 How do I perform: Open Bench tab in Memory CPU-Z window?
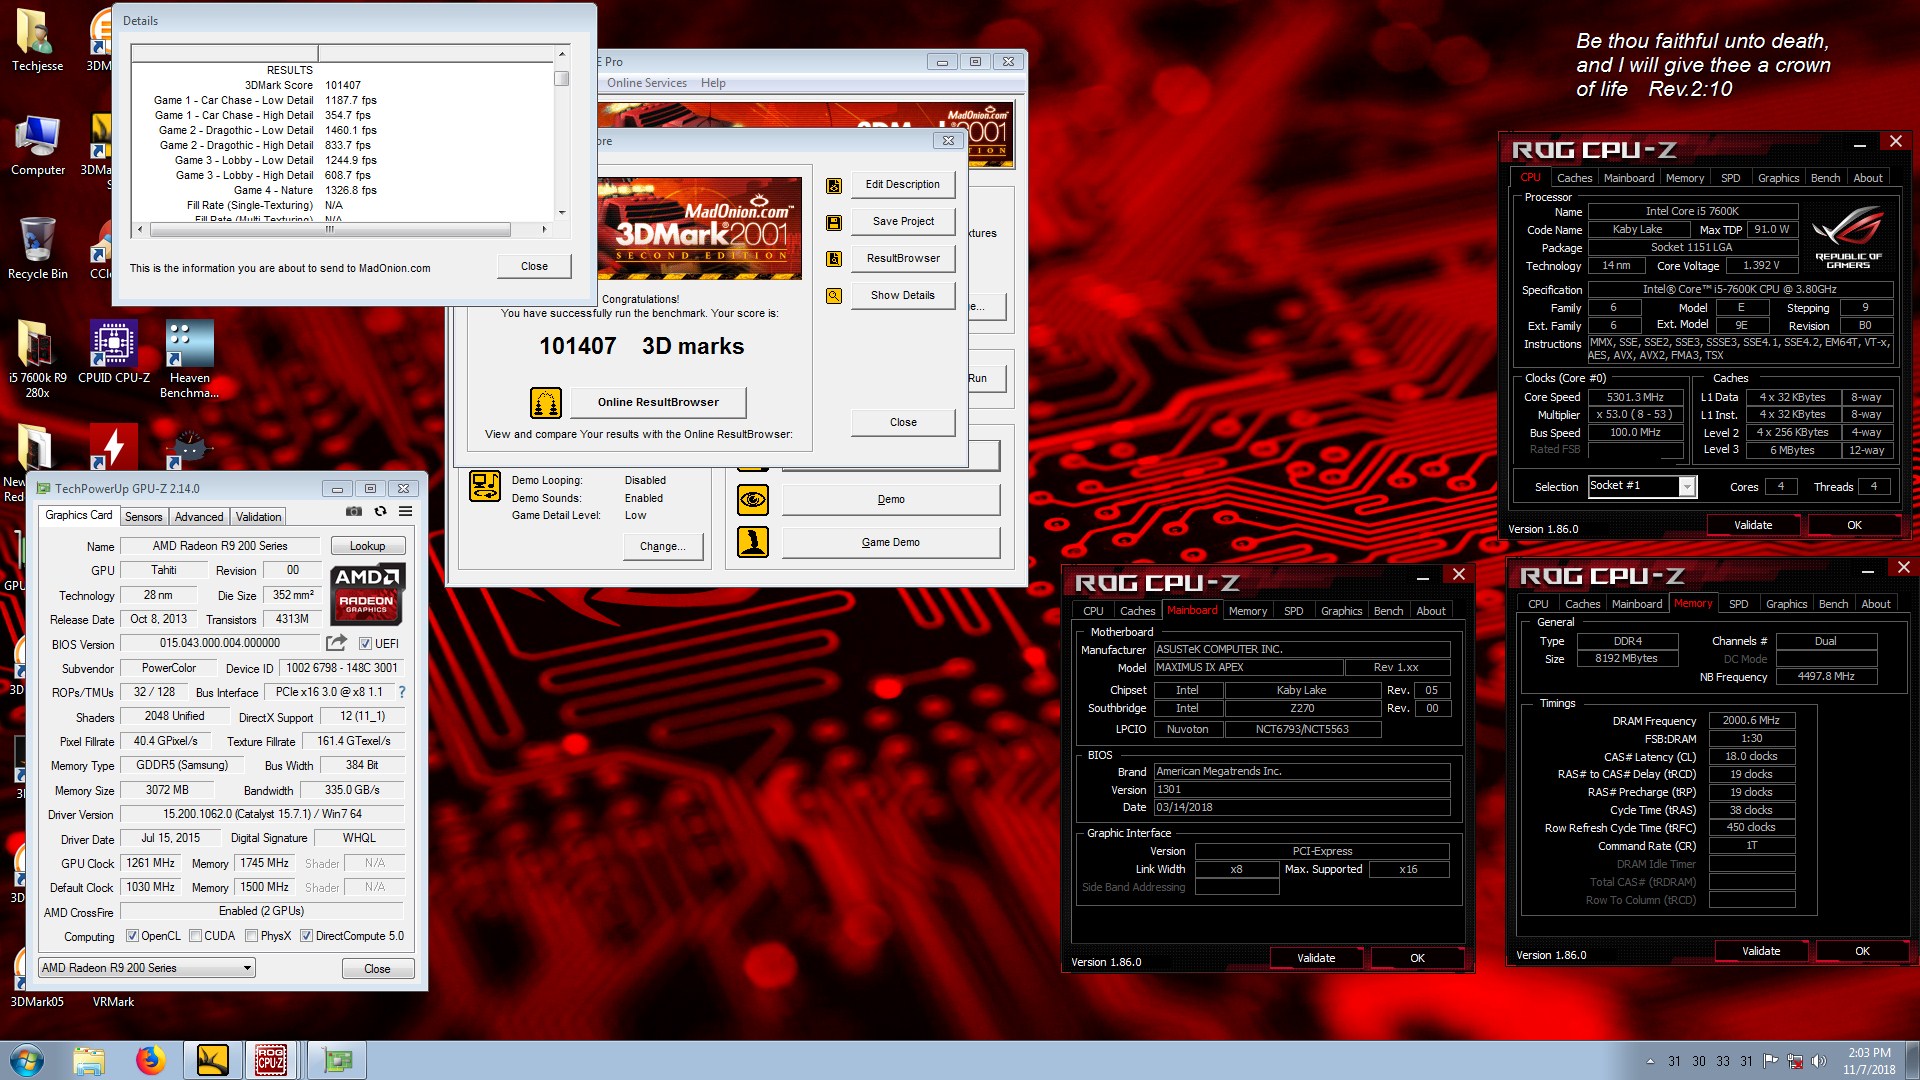pos(1833,604)
